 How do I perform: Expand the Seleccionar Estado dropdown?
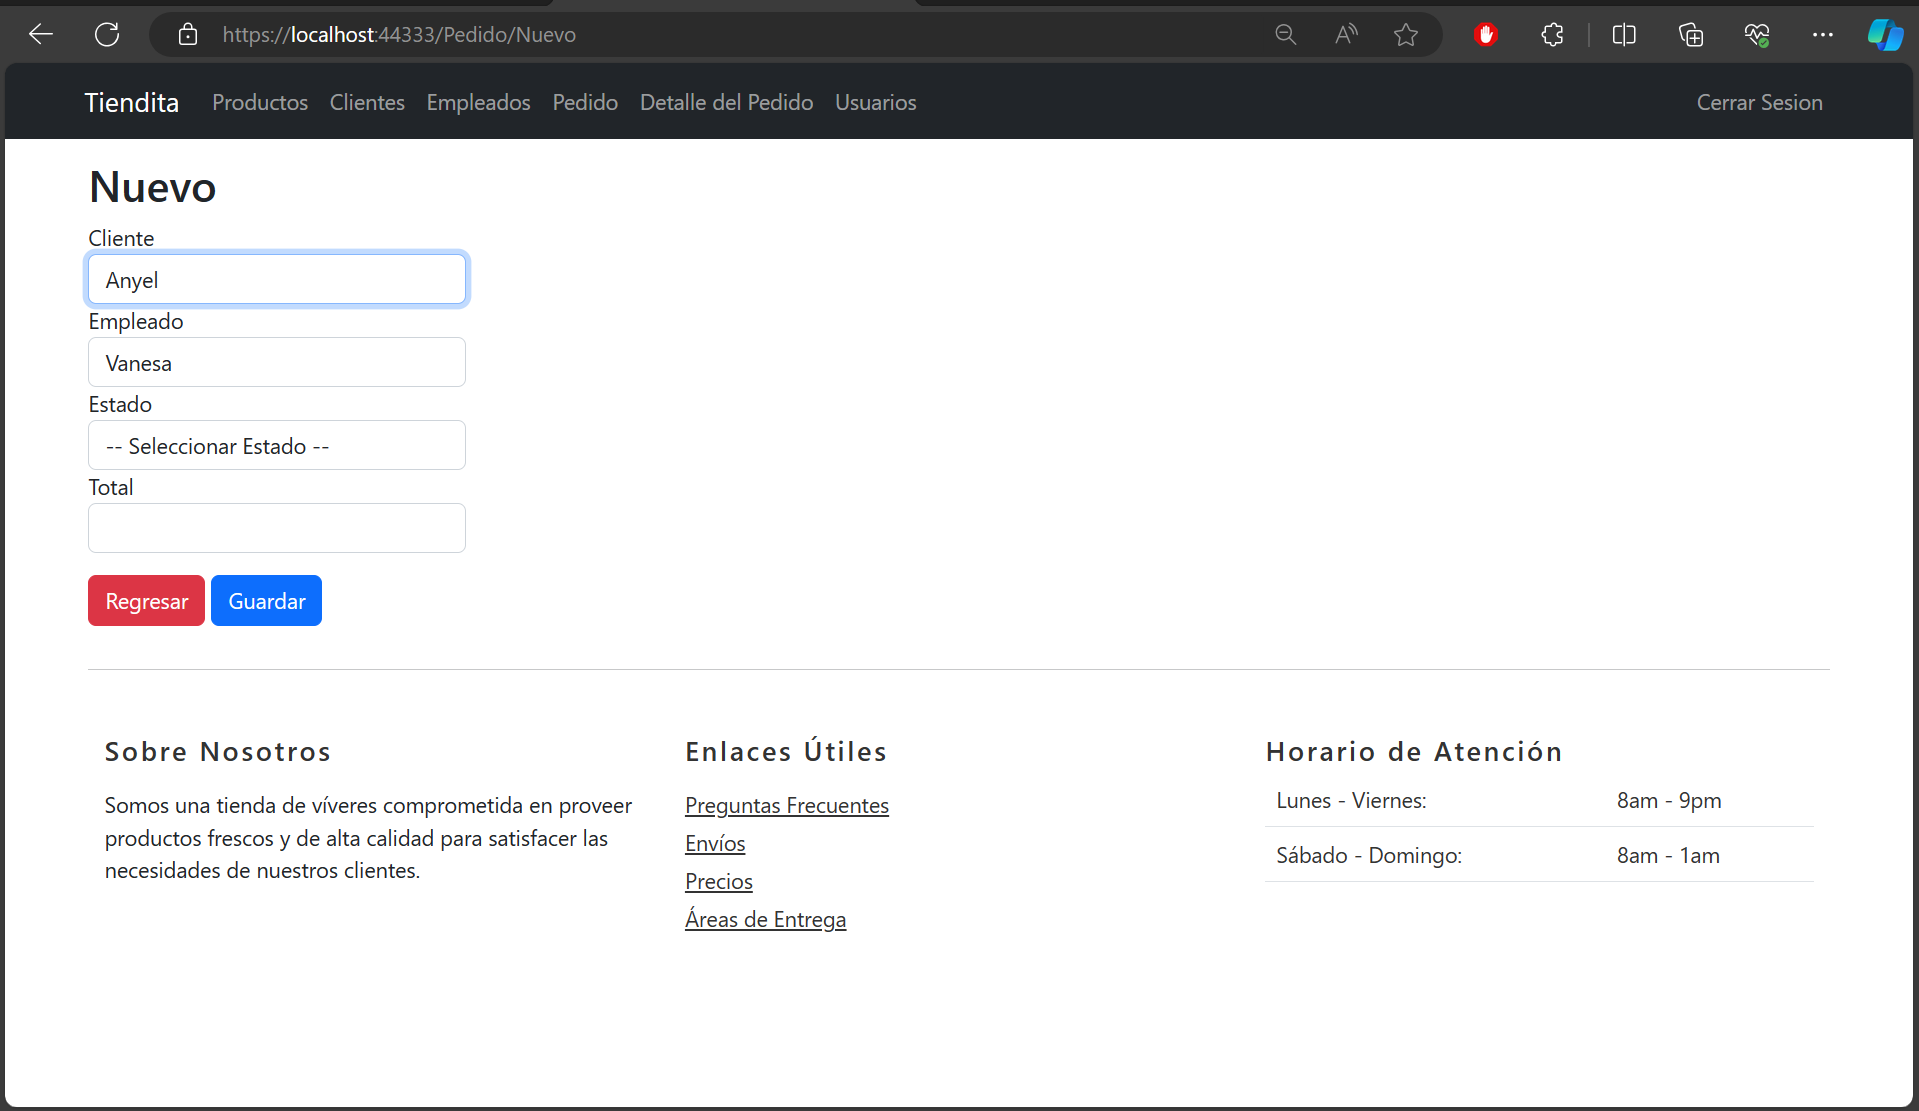point(277,445)
